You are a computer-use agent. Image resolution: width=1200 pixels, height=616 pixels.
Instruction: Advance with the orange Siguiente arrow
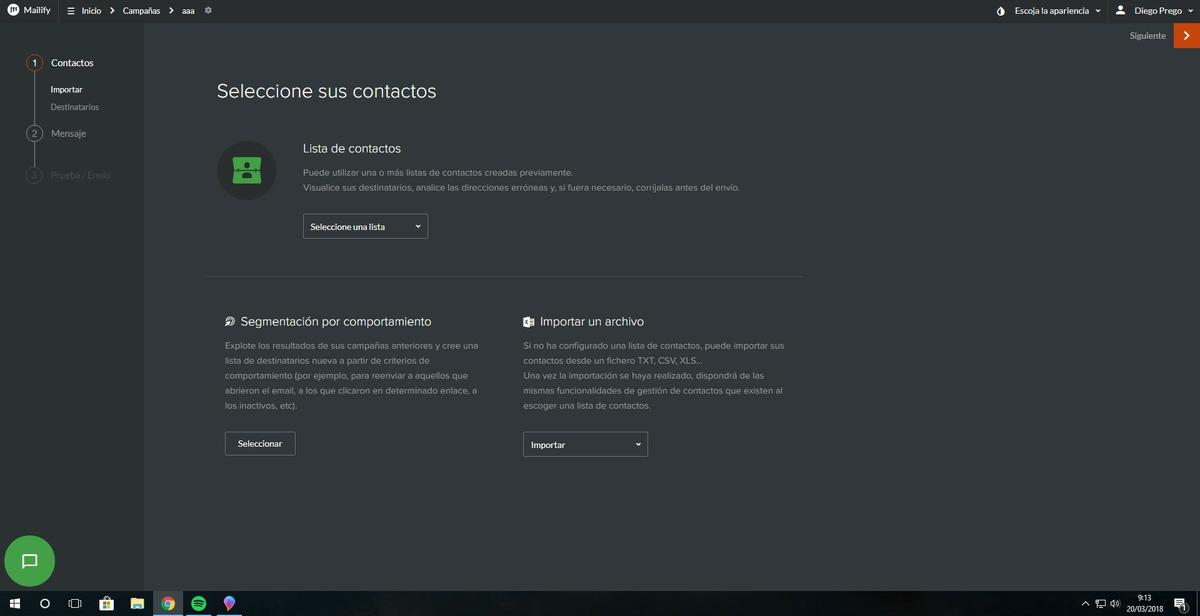pyautogui.click(x=1188, y=35)
